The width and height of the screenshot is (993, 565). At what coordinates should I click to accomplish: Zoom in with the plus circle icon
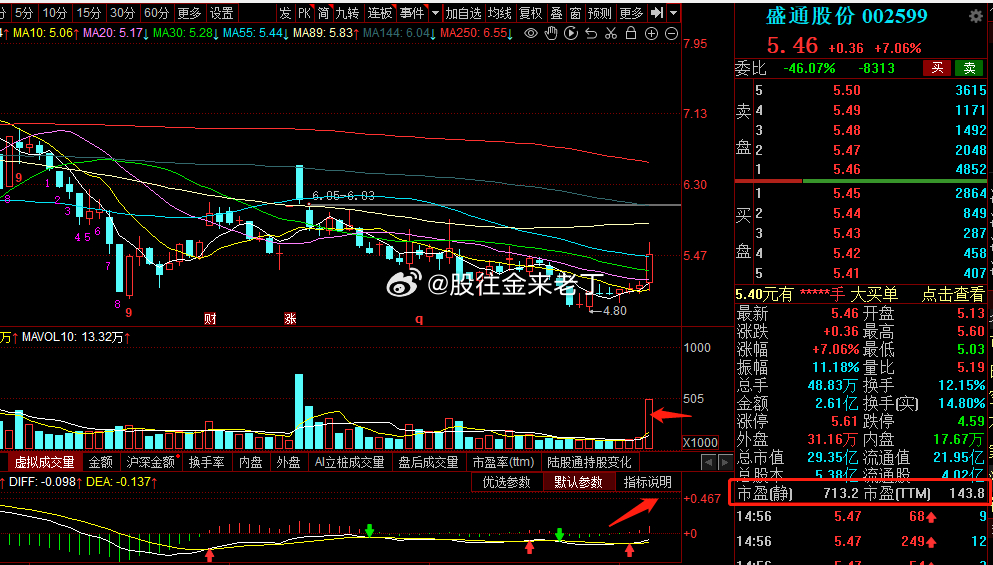(651, 33)
